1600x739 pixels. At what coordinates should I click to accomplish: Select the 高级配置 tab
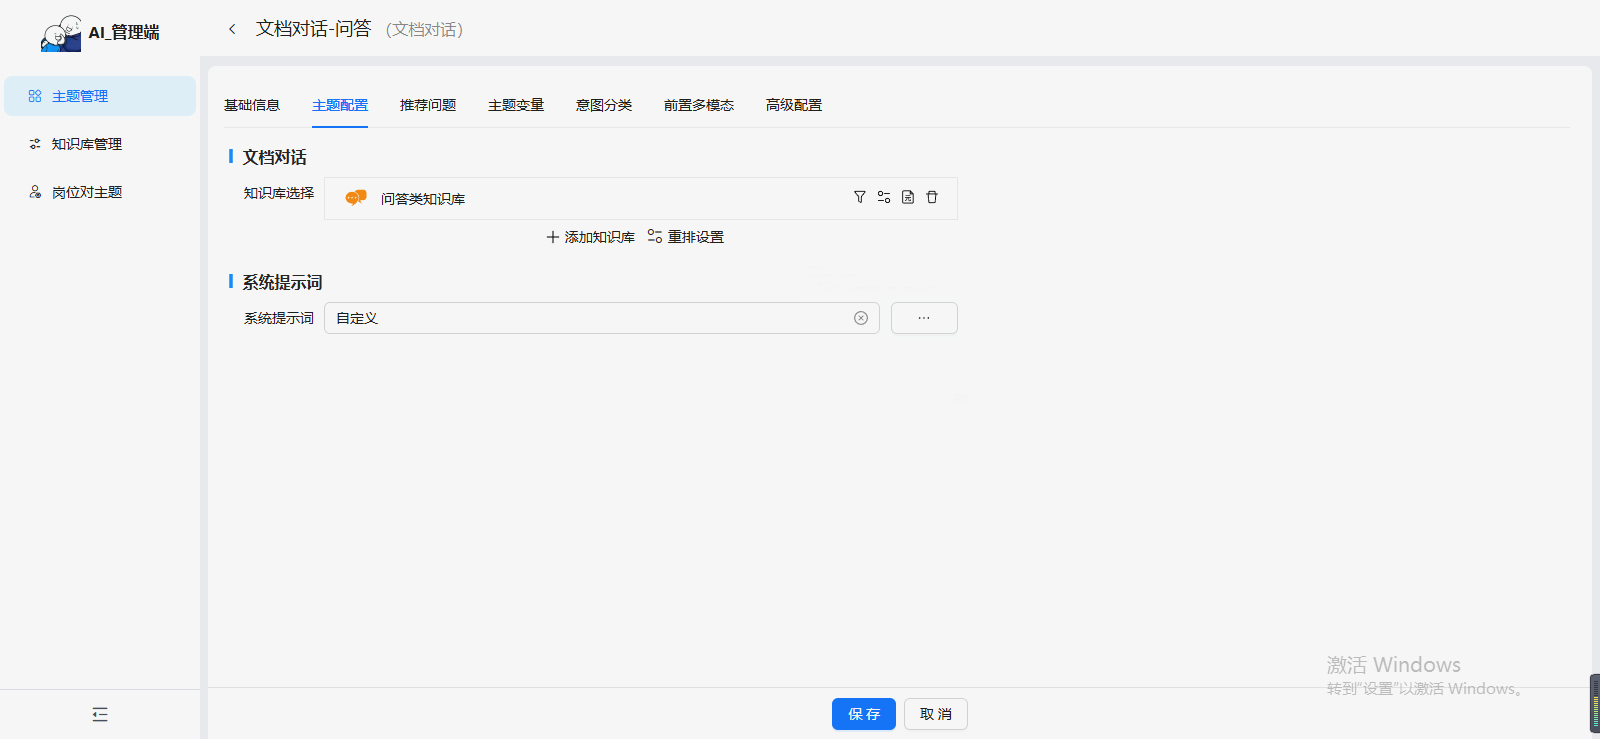(794, 105)
